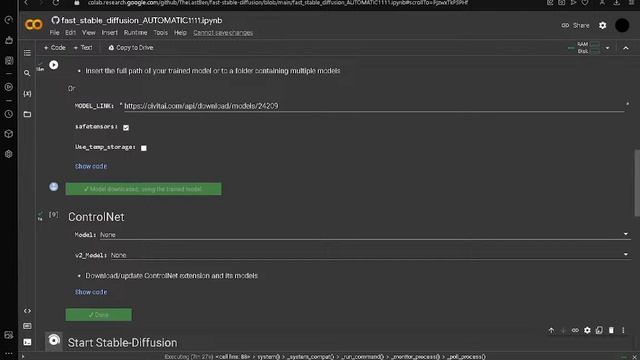This screenshot has width=640, height=360.
Task: Open browser sidebar history clock icon
Action: pyautogui.click(x=9, y=114)
